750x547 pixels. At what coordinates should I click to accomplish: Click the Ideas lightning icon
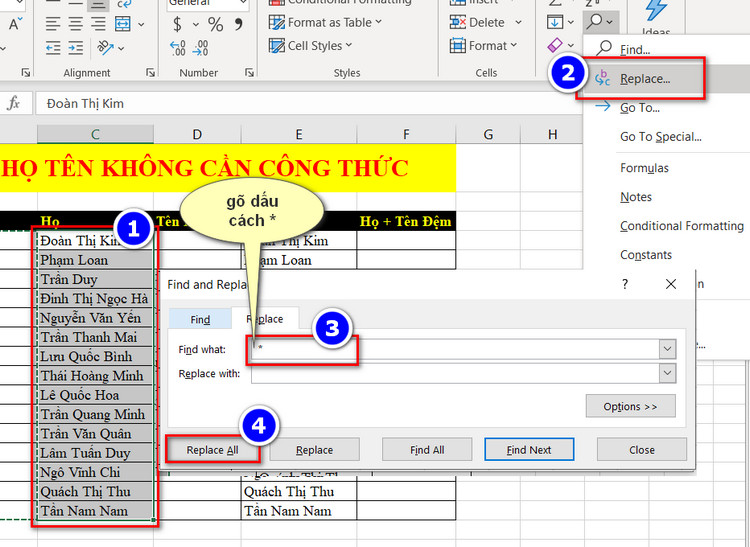[656, 10]
